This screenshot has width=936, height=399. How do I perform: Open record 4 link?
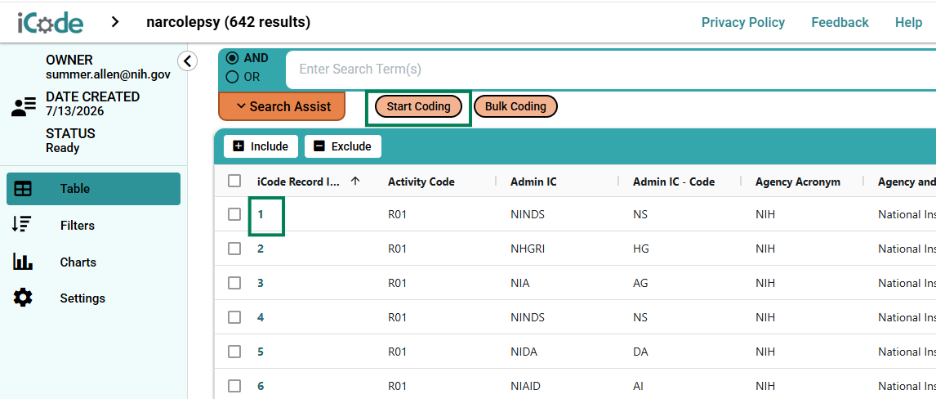pos(261,317)
